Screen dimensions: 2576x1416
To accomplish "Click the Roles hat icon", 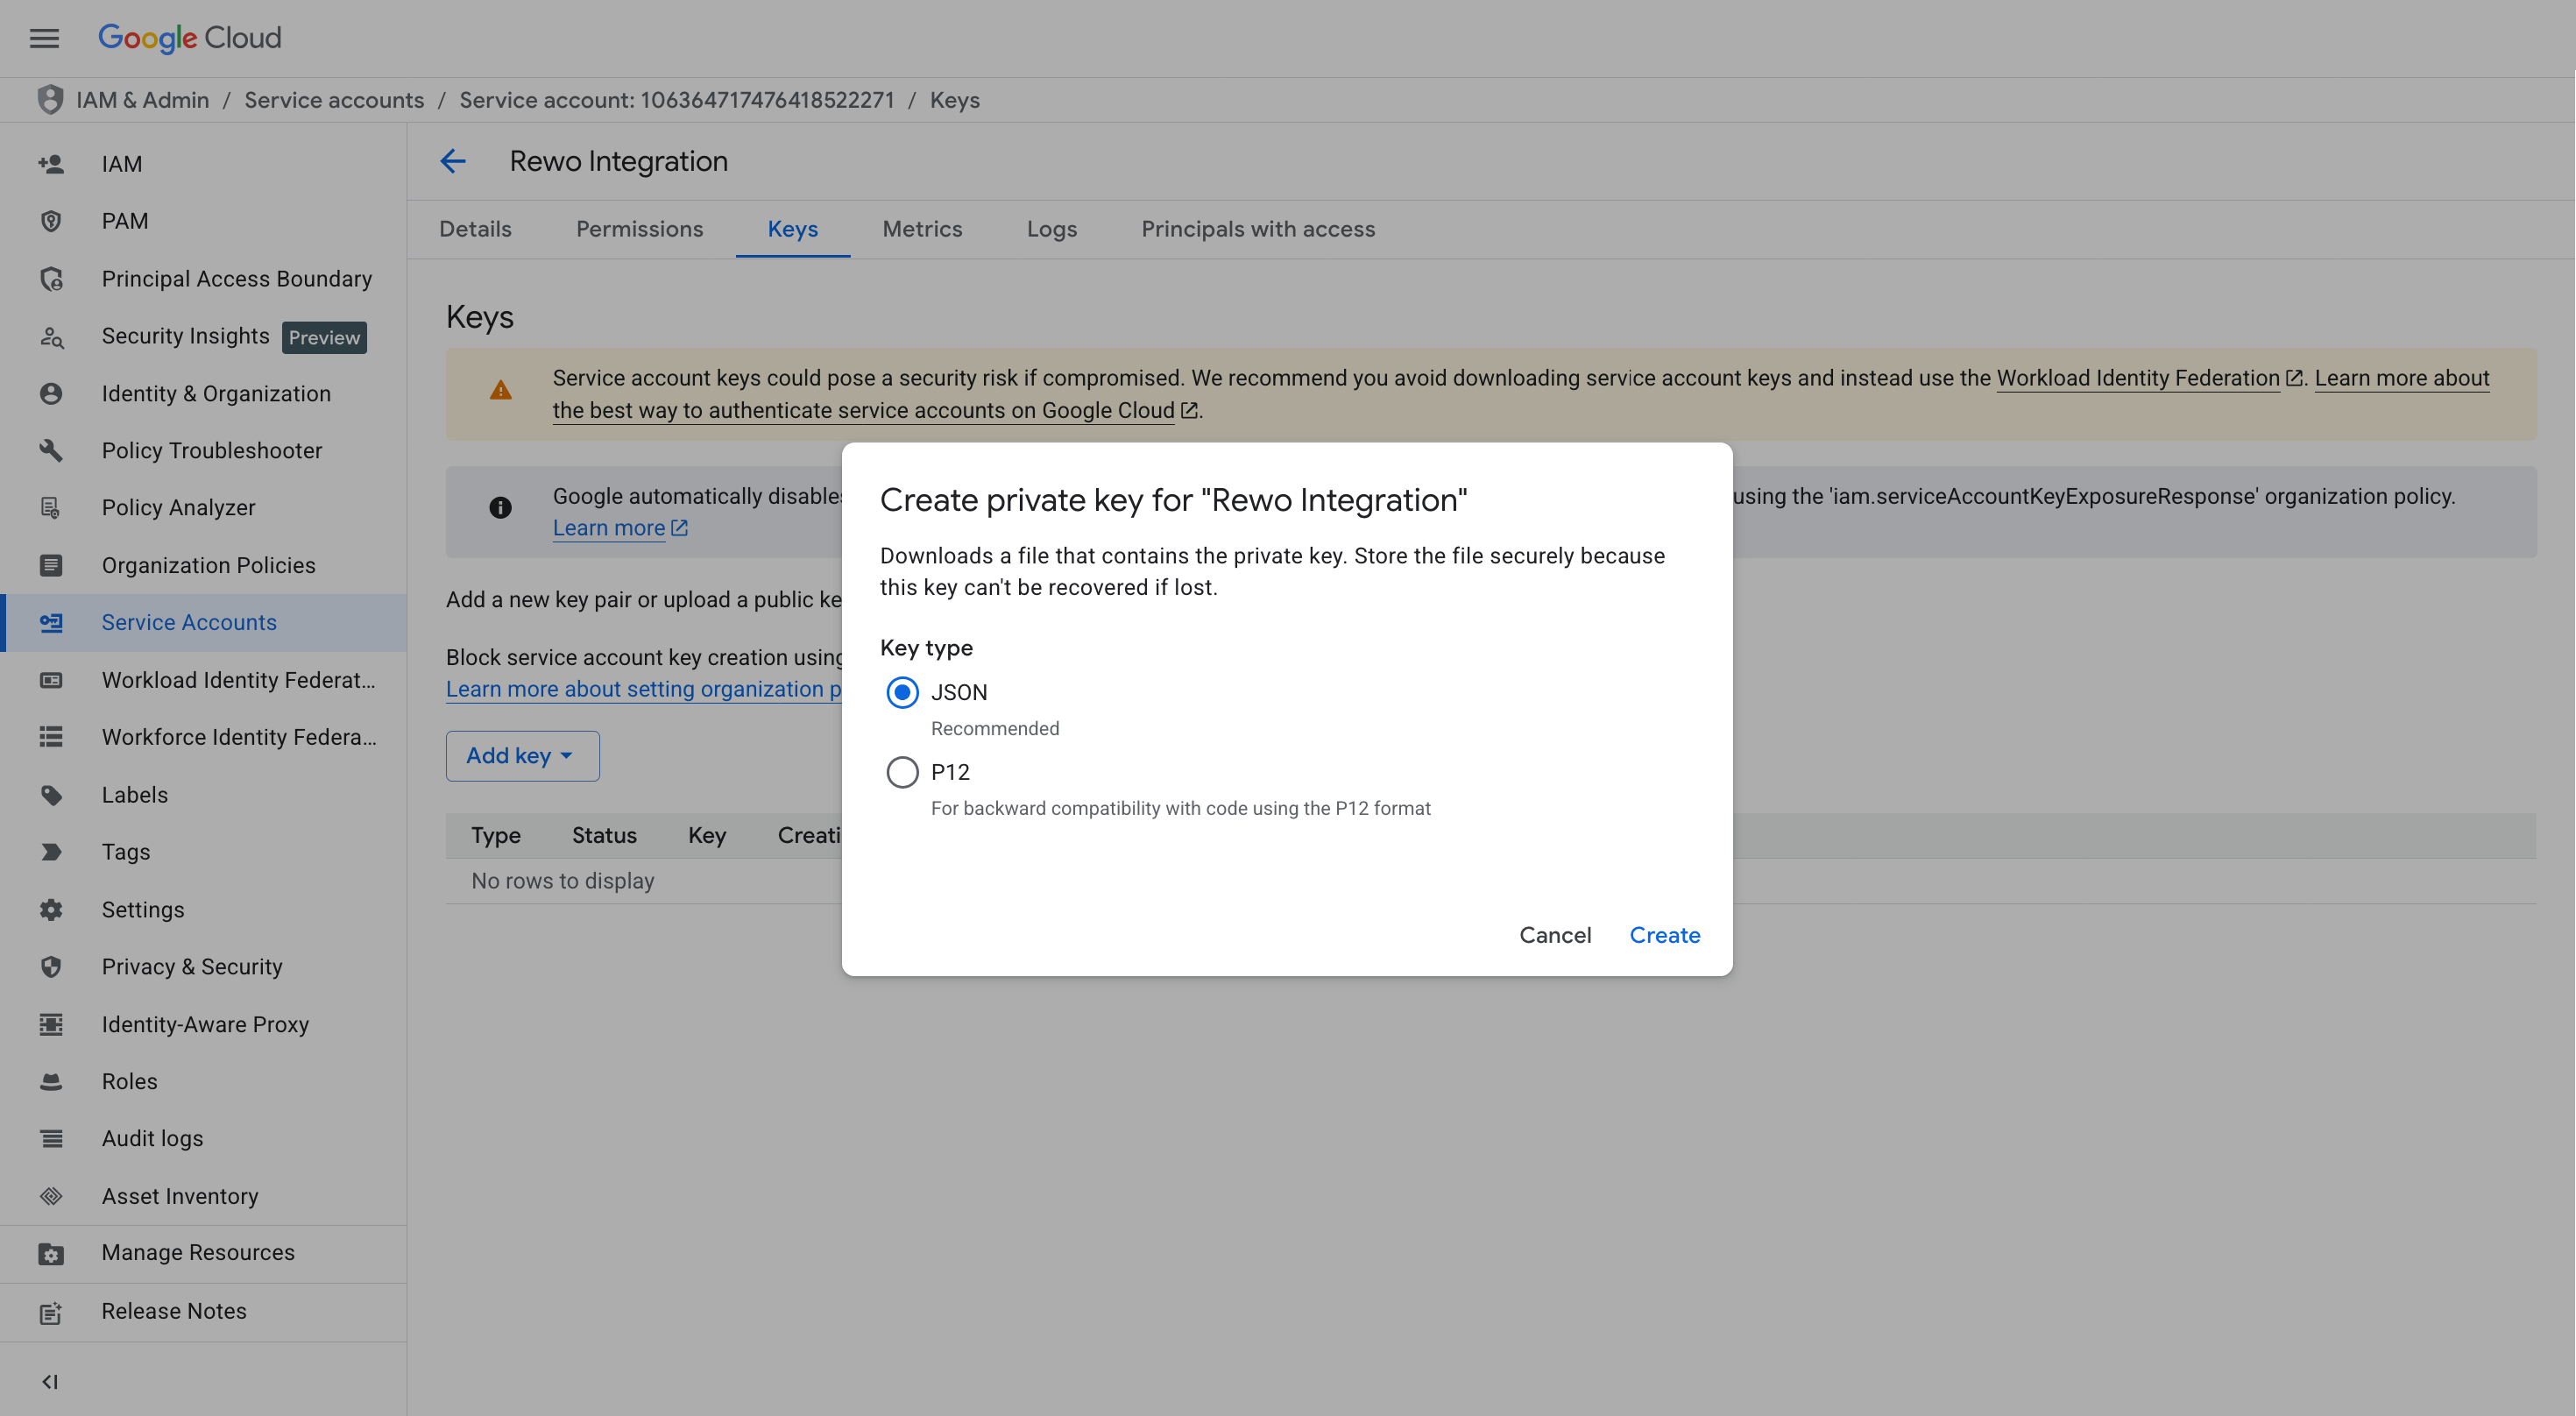I will point(51,1082).
